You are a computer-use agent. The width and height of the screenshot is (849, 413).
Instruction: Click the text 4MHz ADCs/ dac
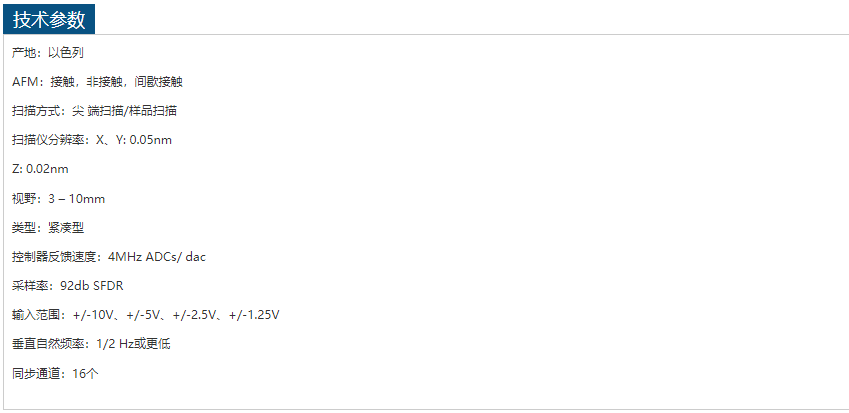157,258
